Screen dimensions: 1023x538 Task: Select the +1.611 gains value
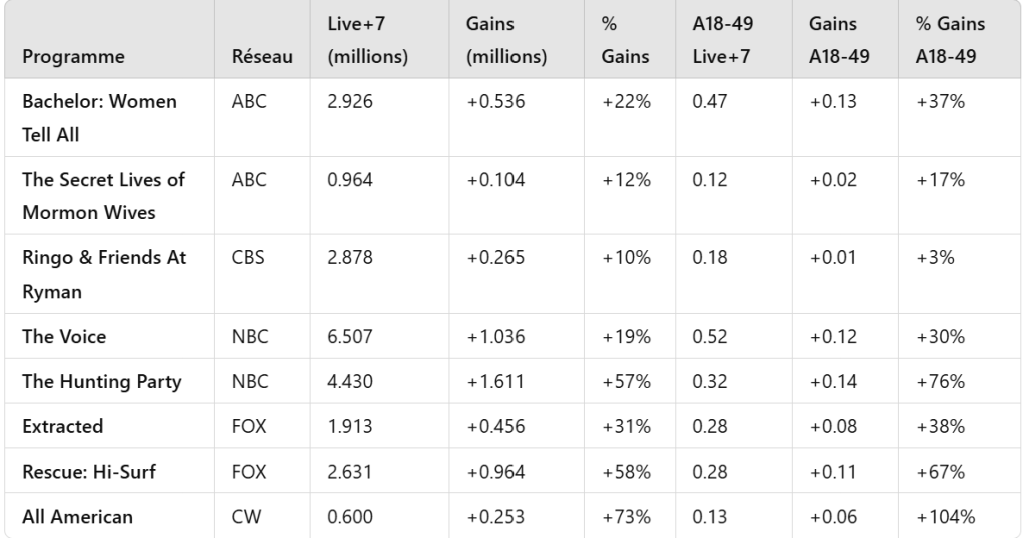tap(491, 382)
